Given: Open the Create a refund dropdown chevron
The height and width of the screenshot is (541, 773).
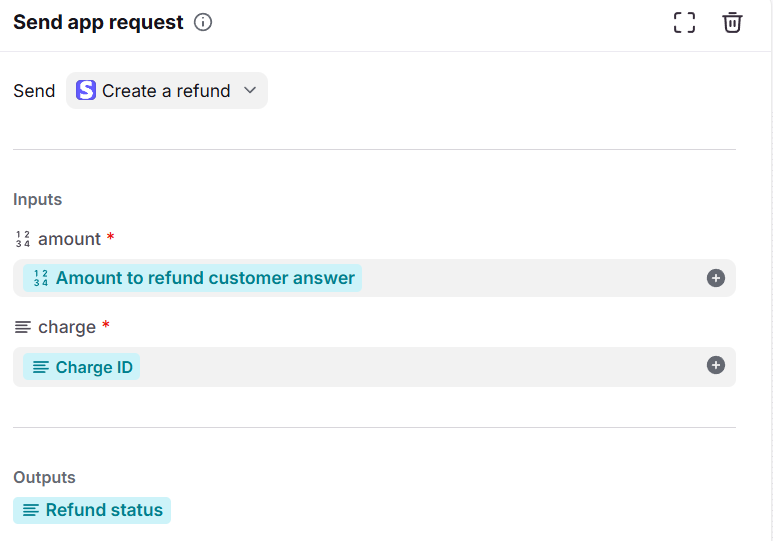Looking at the screenshot, I should [x=251, y=91].
